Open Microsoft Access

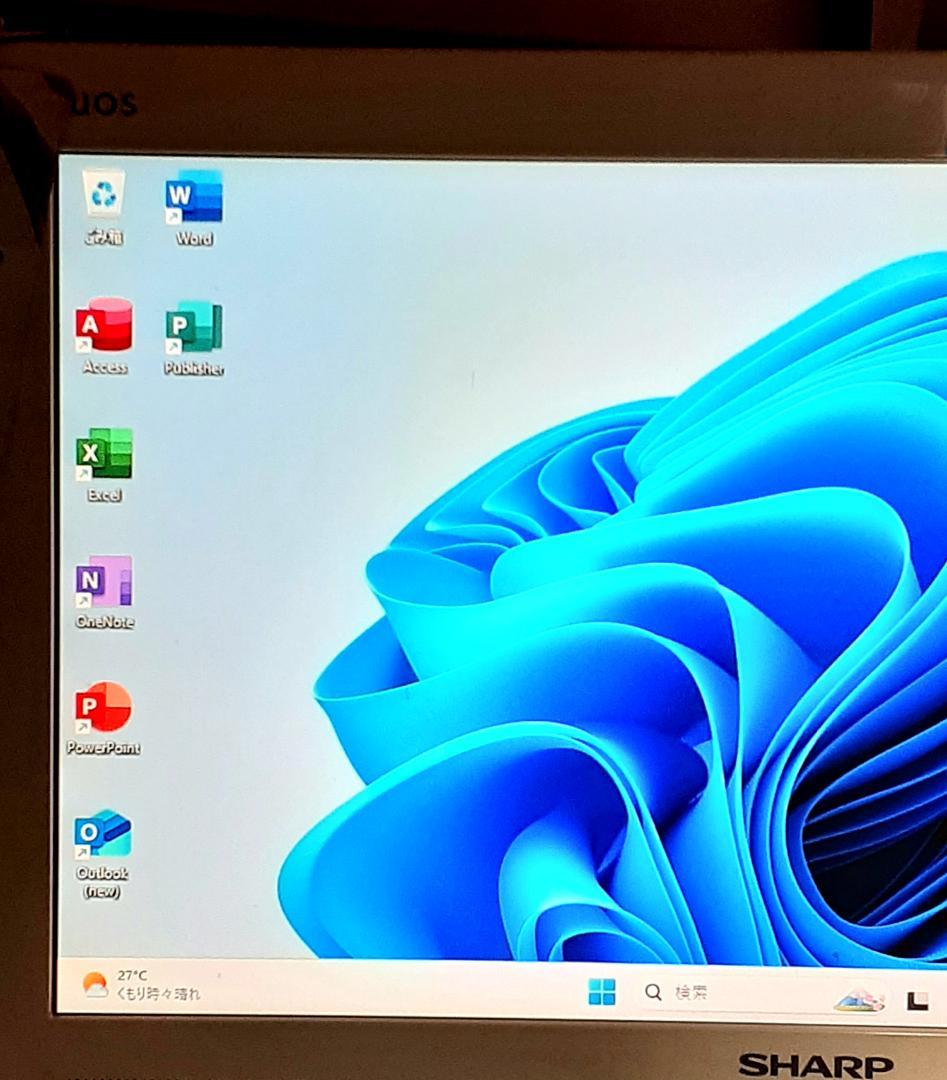coord(105,328)
